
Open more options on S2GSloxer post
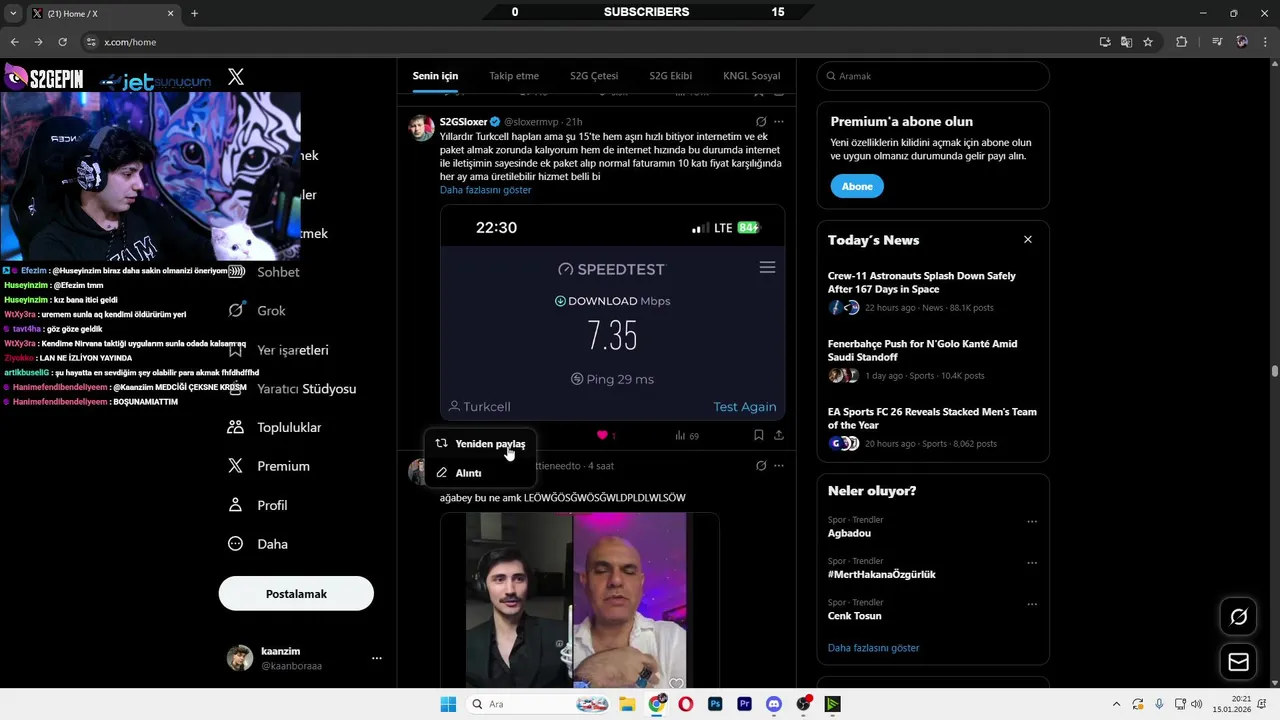coord(779,122)
